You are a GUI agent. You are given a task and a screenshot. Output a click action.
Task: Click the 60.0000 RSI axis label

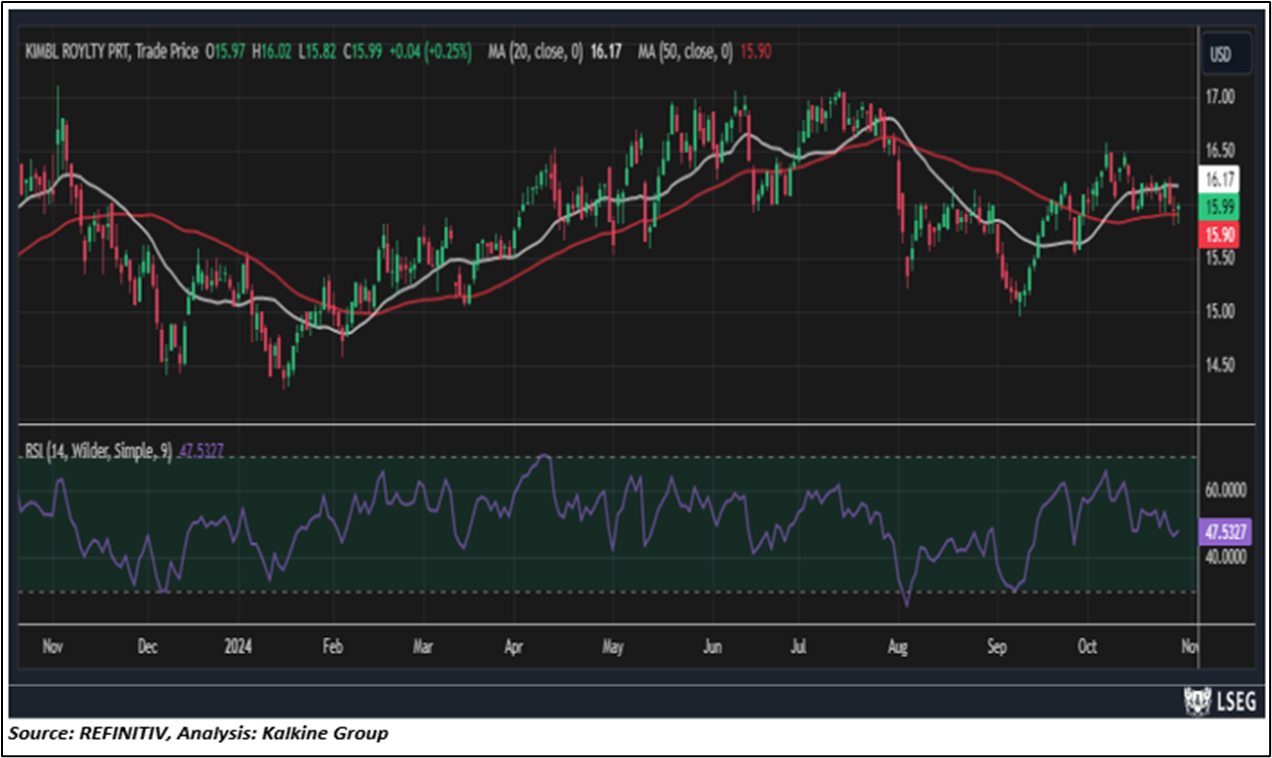click(1226, 490)
